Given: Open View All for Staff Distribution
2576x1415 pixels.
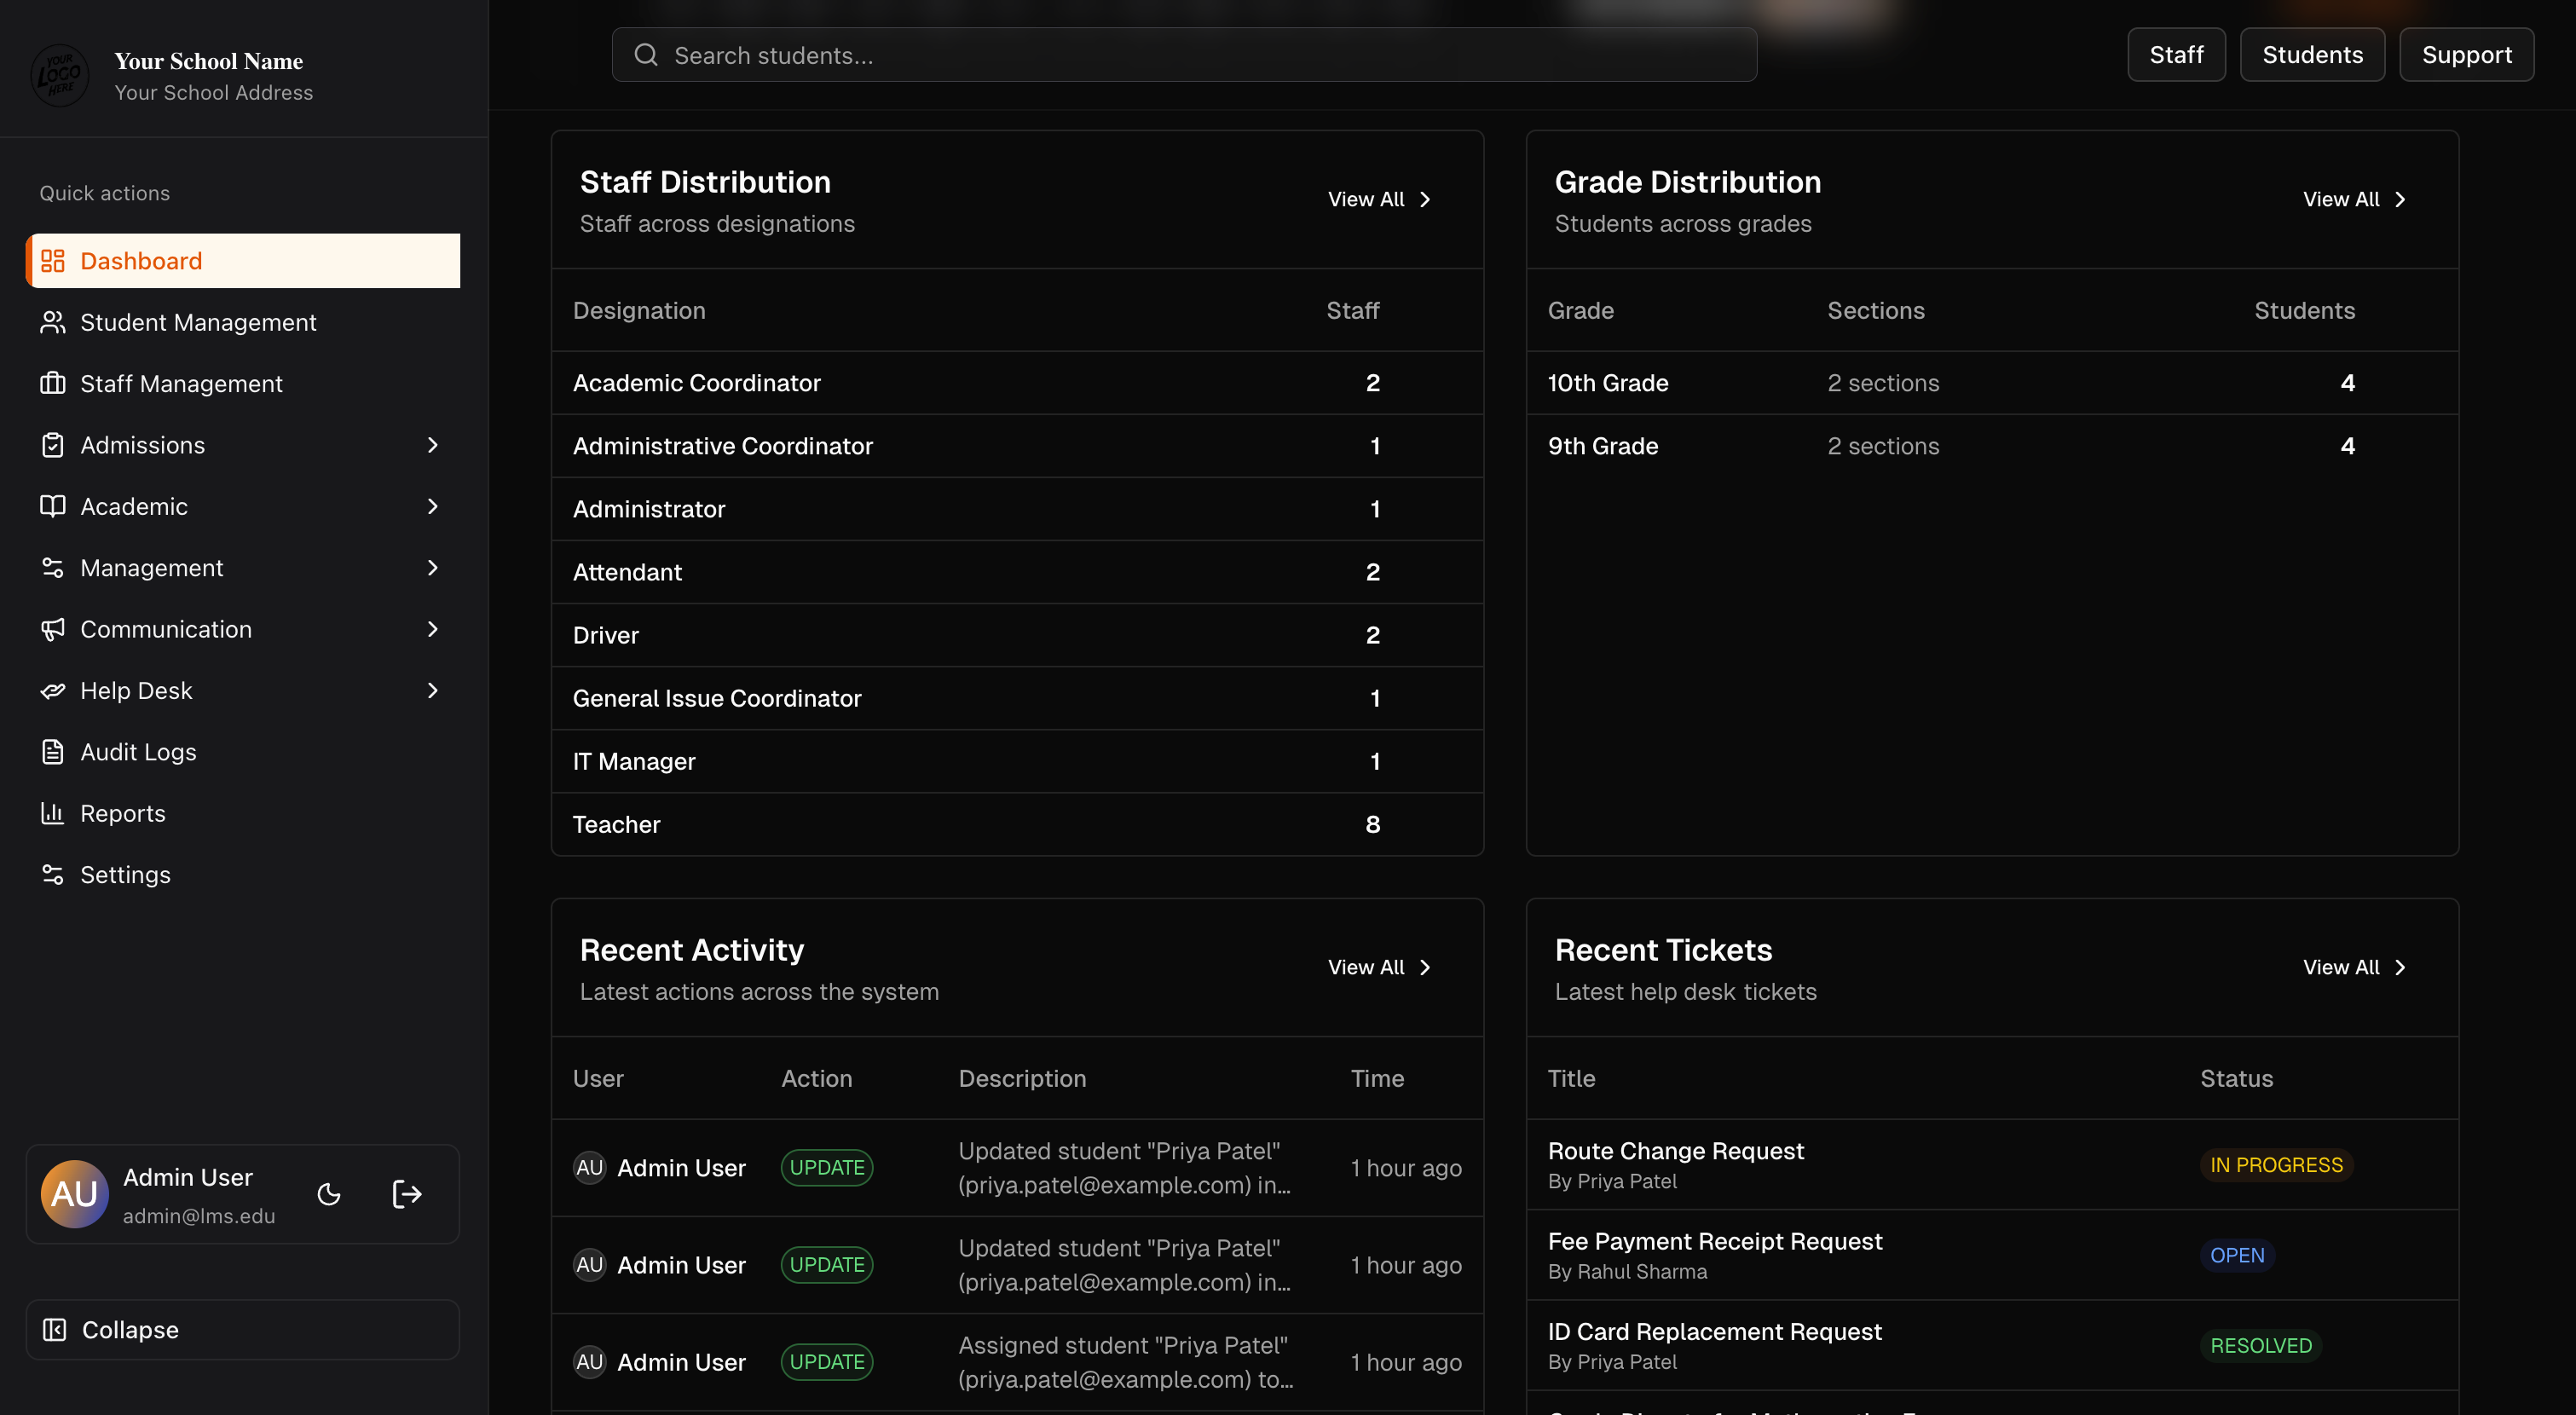Looking at the screenshot, I should pos(1378,199).
